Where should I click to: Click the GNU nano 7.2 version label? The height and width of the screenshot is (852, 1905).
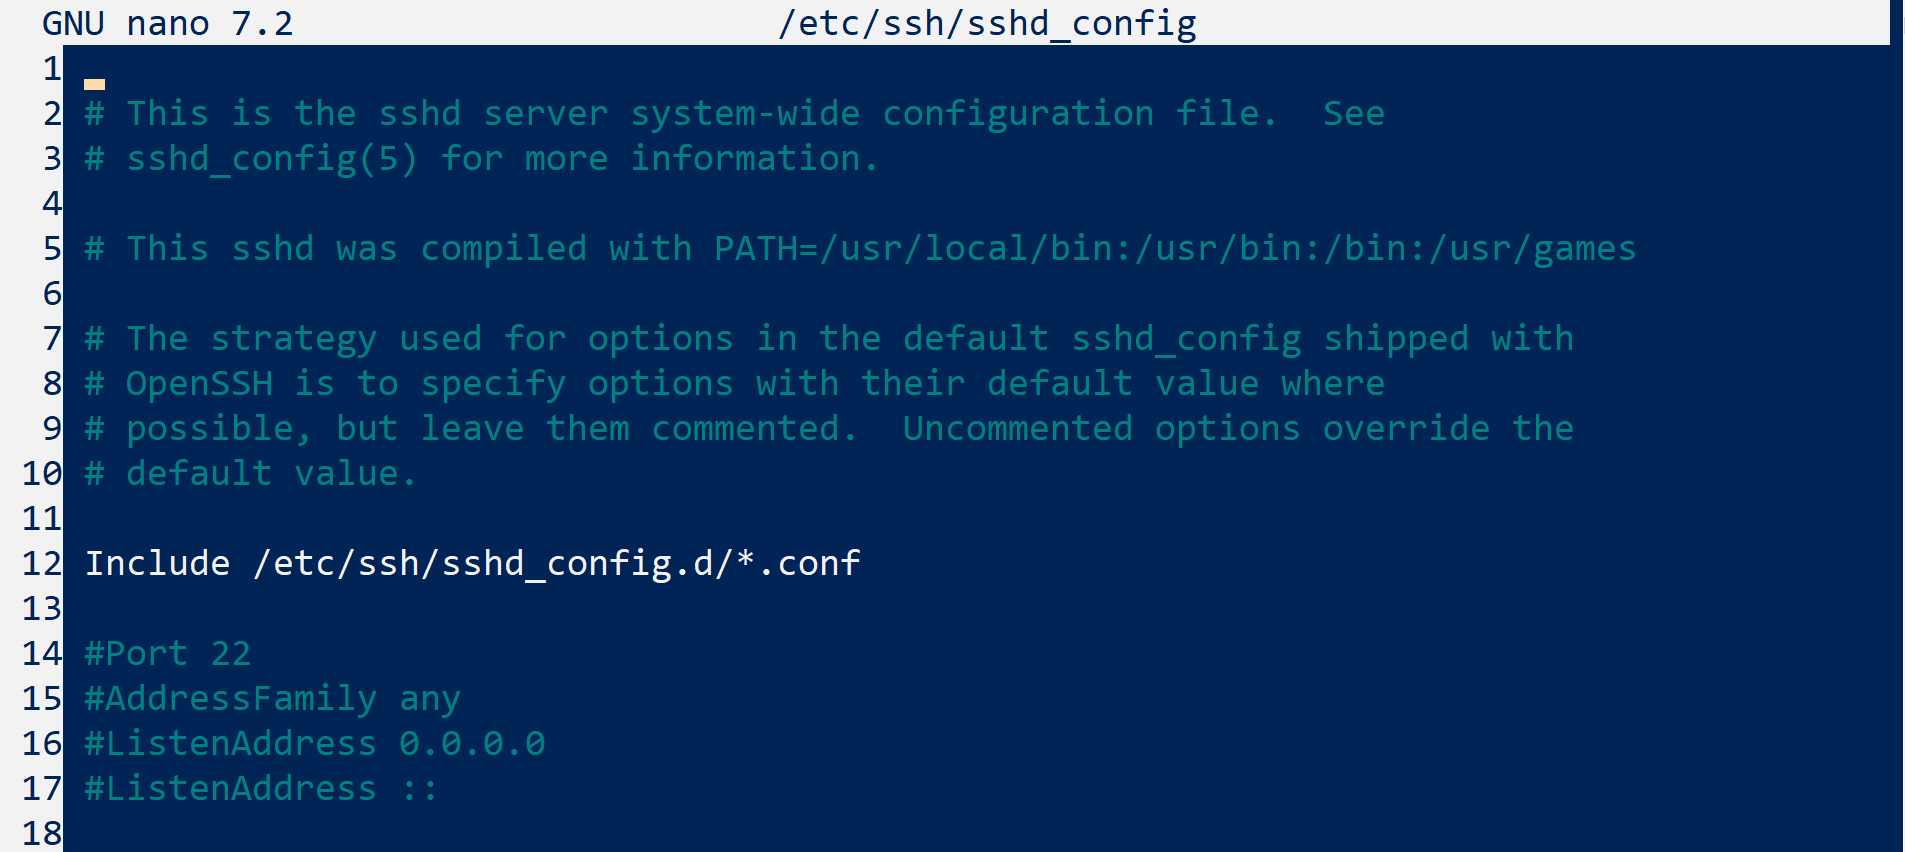pos(168,23)
